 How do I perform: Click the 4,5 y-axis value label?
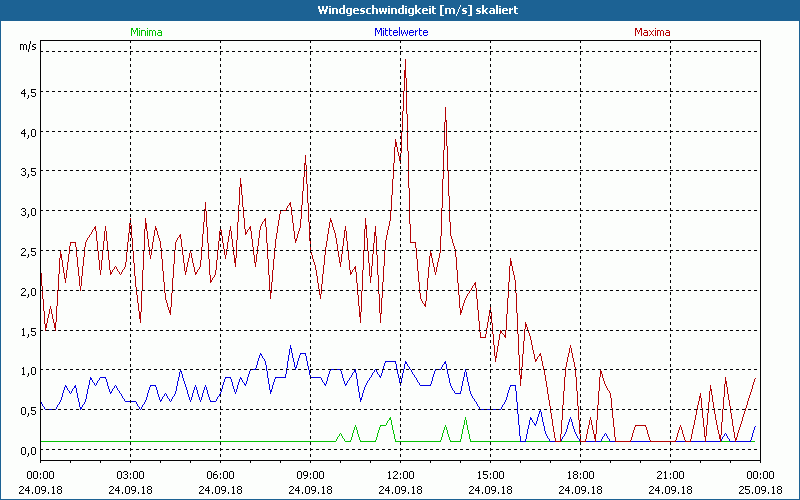[28, 92]
